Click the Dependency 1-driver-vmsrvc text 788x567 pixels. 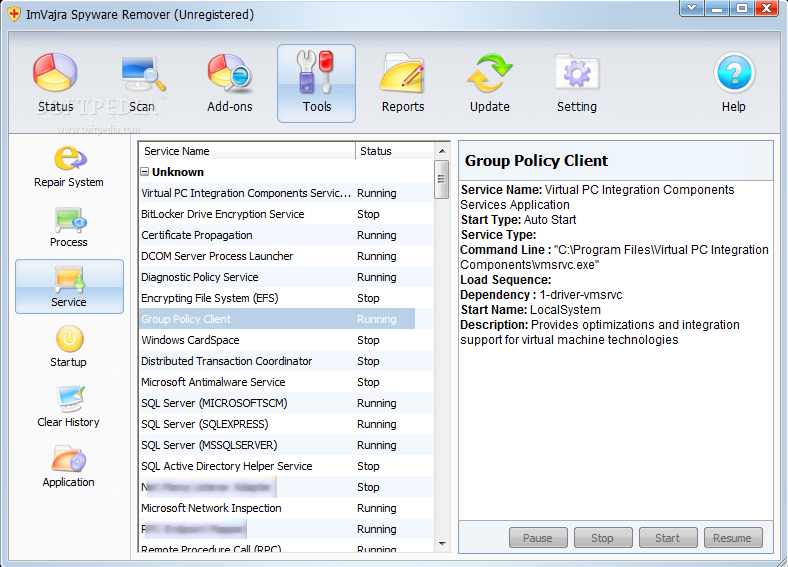[x=541, y=295]
